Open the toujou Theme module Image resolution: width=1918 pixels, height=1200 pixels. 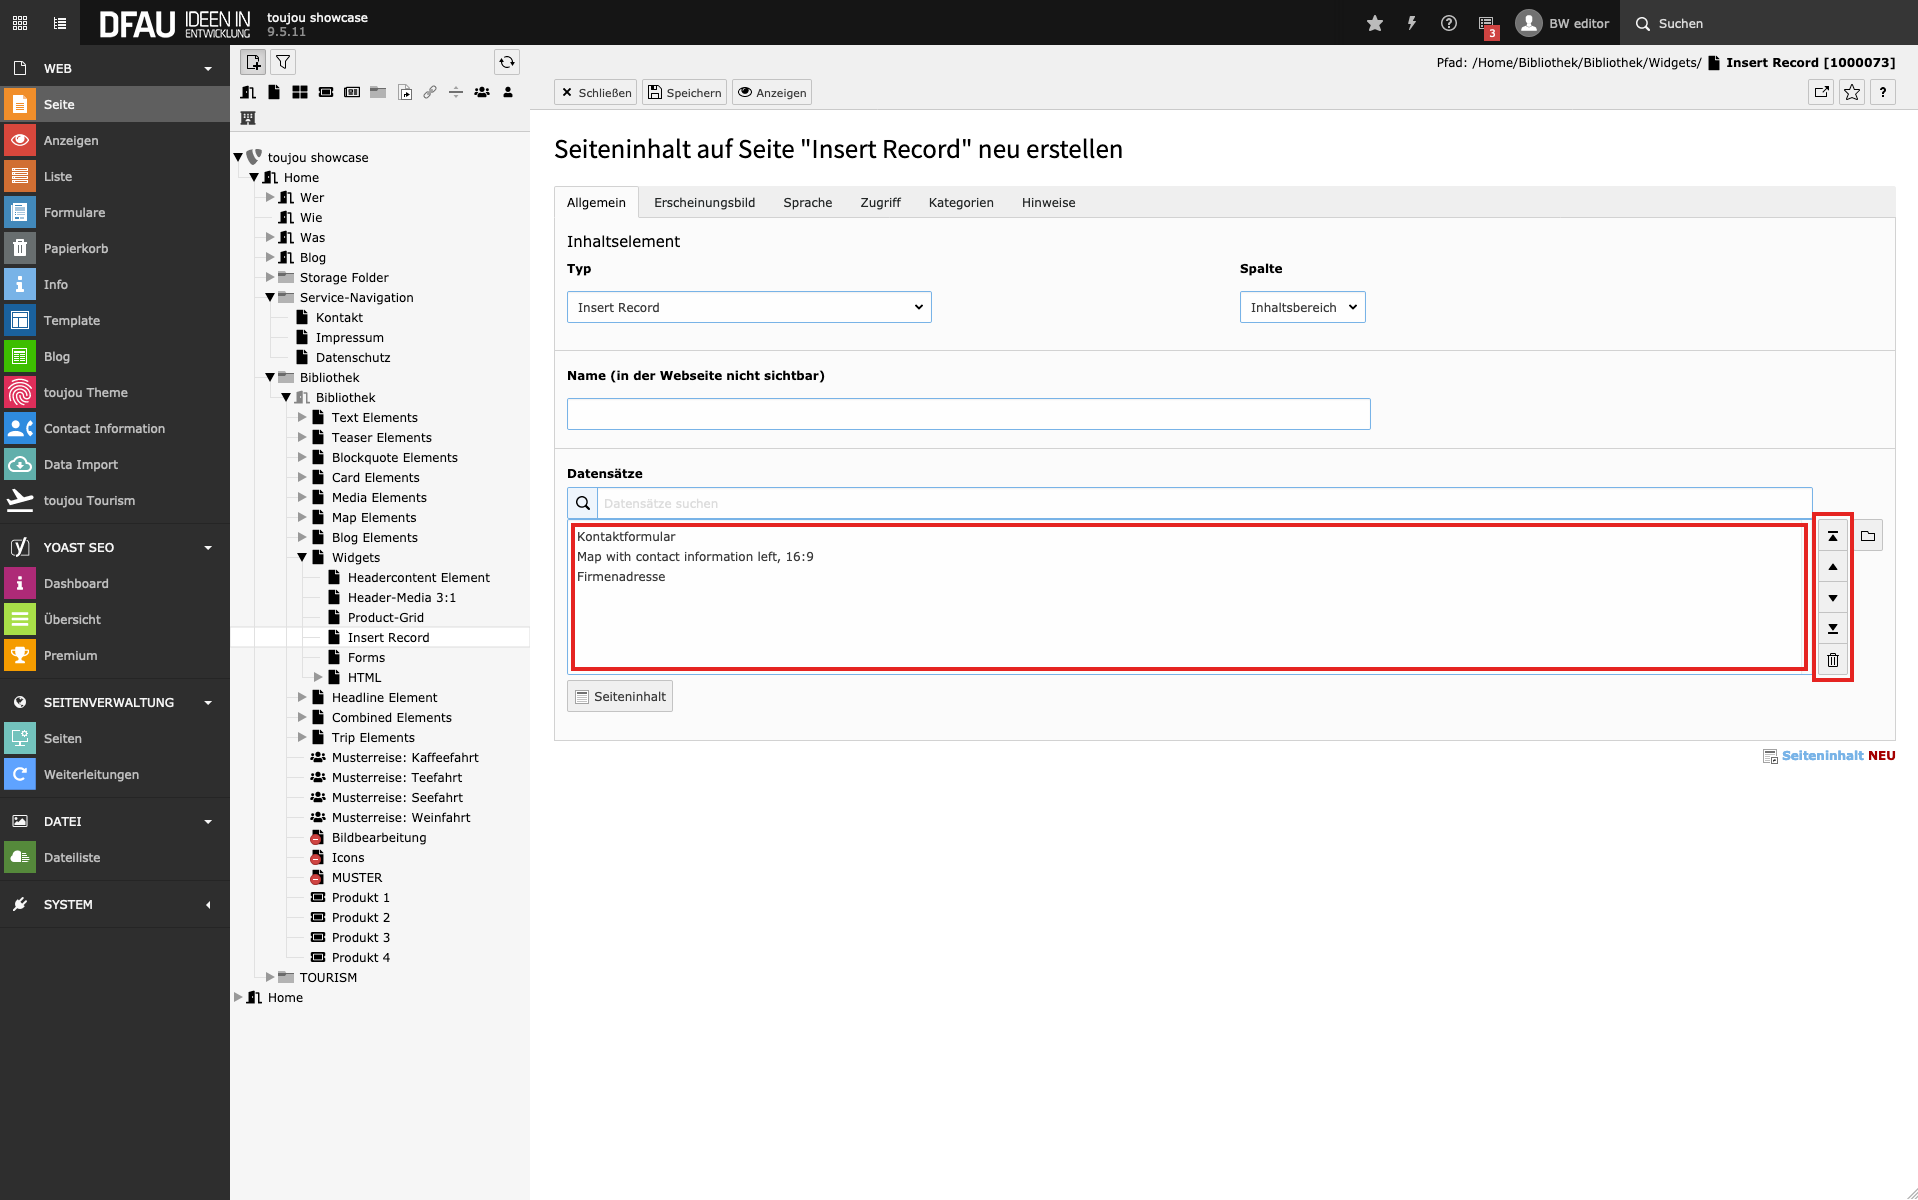click(x=85, y=393)
